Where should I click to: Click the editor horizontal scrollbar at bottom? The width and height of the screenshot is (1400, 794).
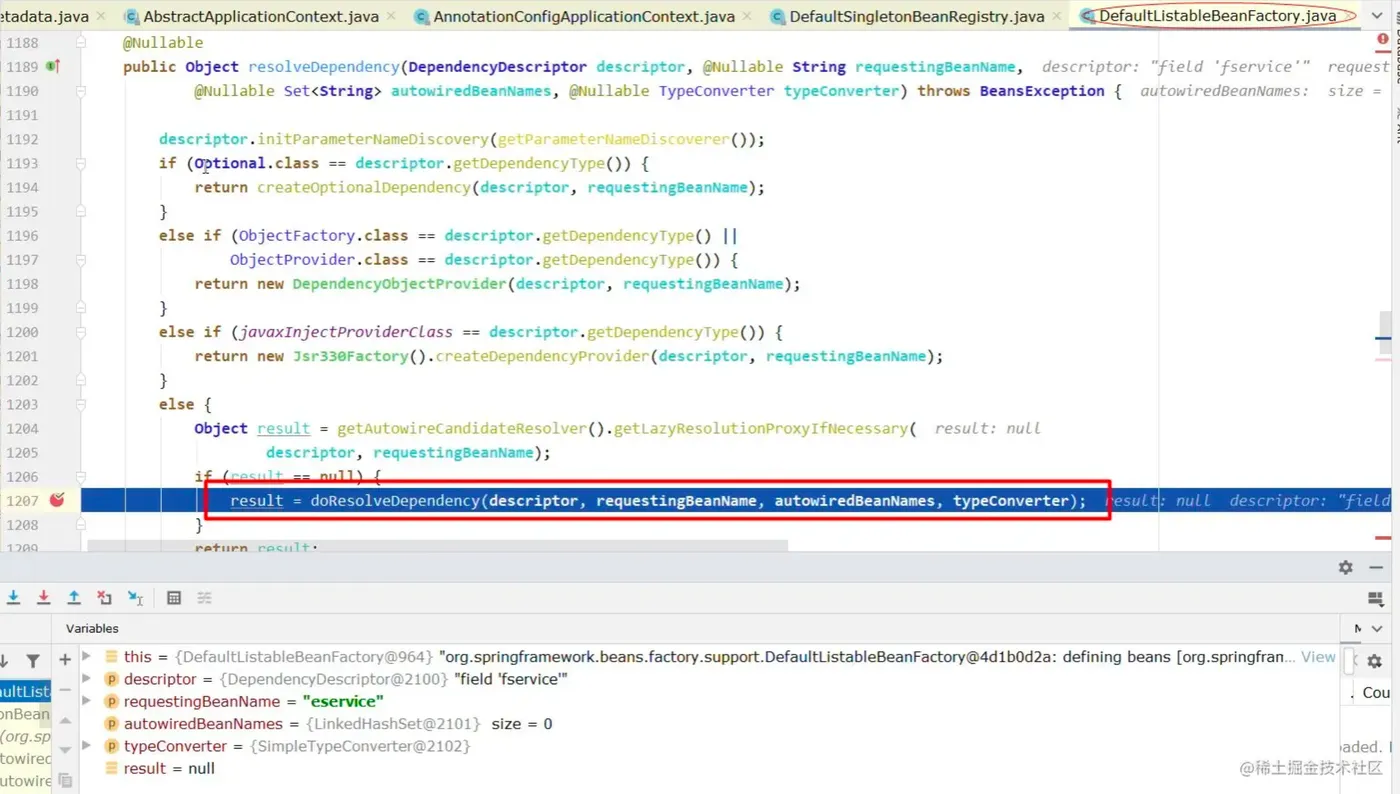[x=437, y=546]
